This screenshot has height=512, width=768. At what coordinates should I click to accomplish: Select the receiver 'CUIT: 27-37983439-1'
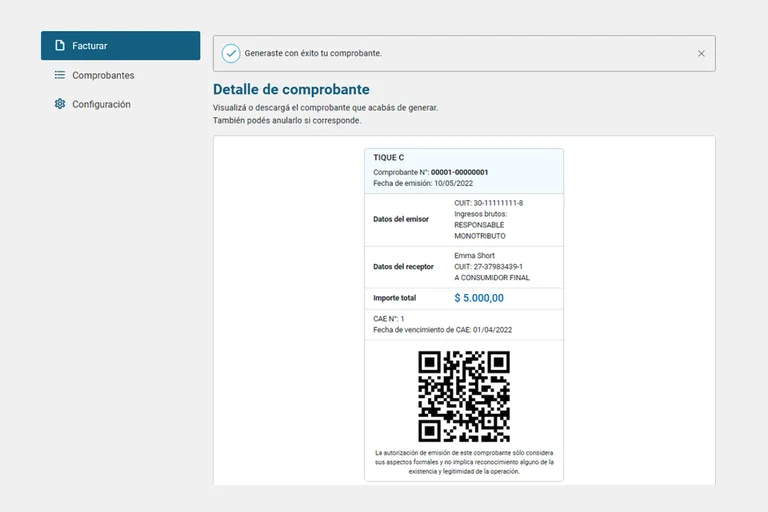click(x=488, y=267)
